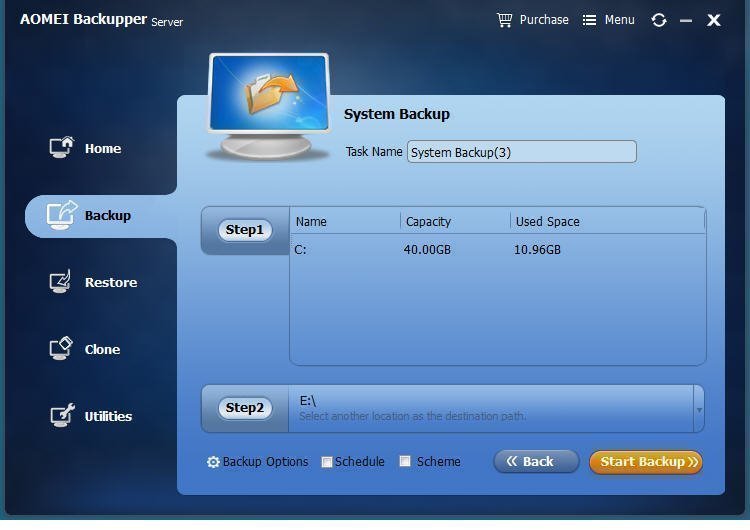Click the Step1 button
This screenshot has width=750, height=530.
click(x=244, y=230)
